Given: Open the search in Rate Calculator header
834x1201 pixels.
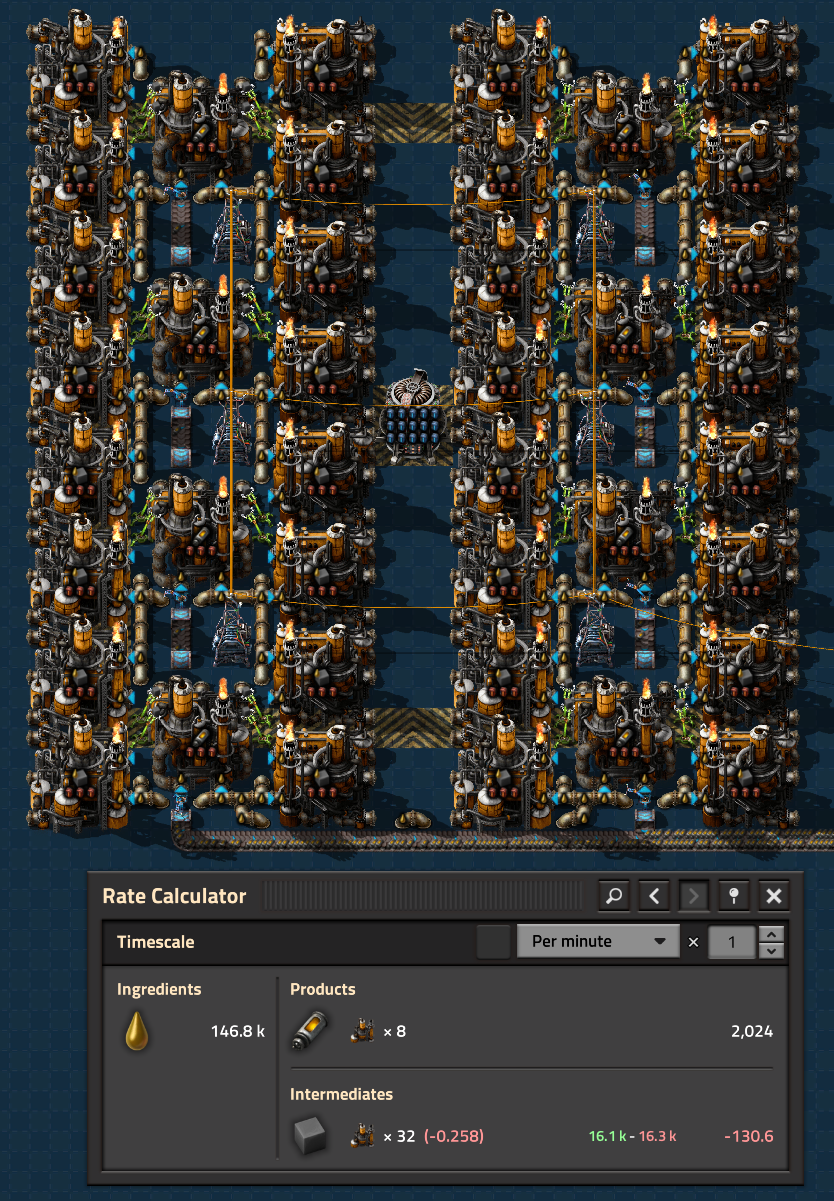Looking at the screenshot, I should (614, 896).
